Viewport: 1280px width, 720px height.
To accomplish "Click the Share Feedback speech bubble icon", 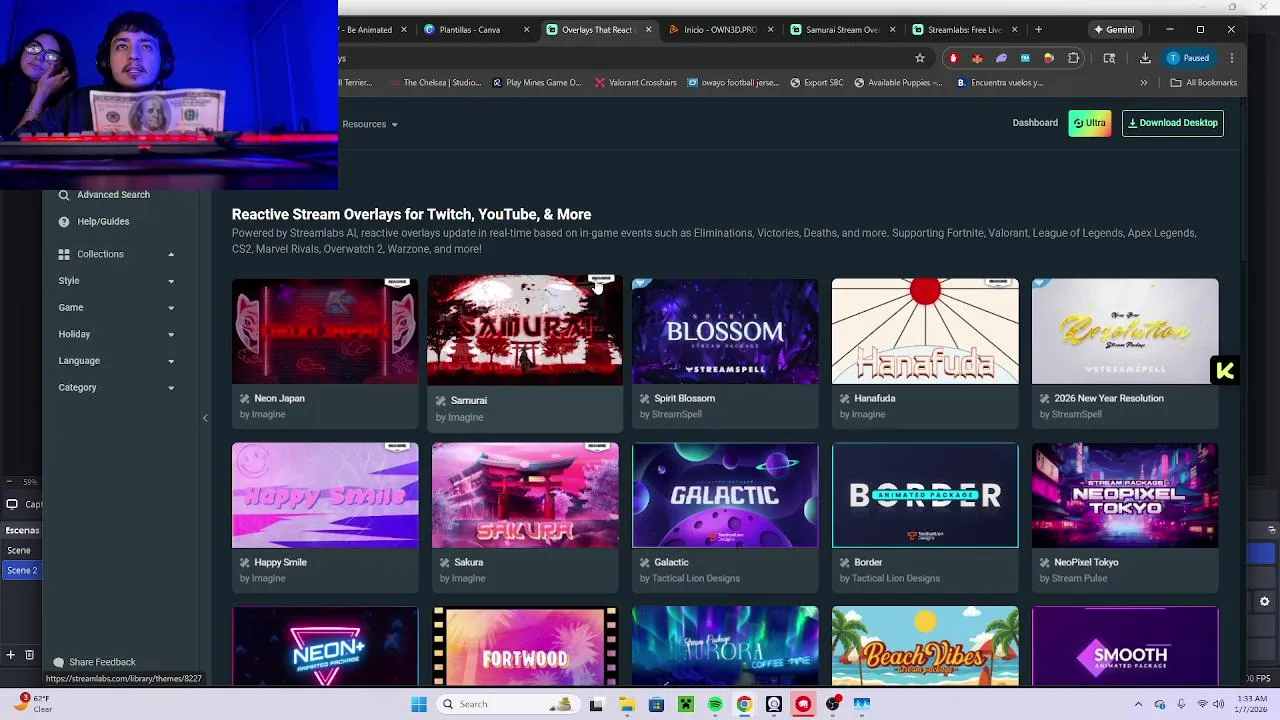I will click(58, 662).
